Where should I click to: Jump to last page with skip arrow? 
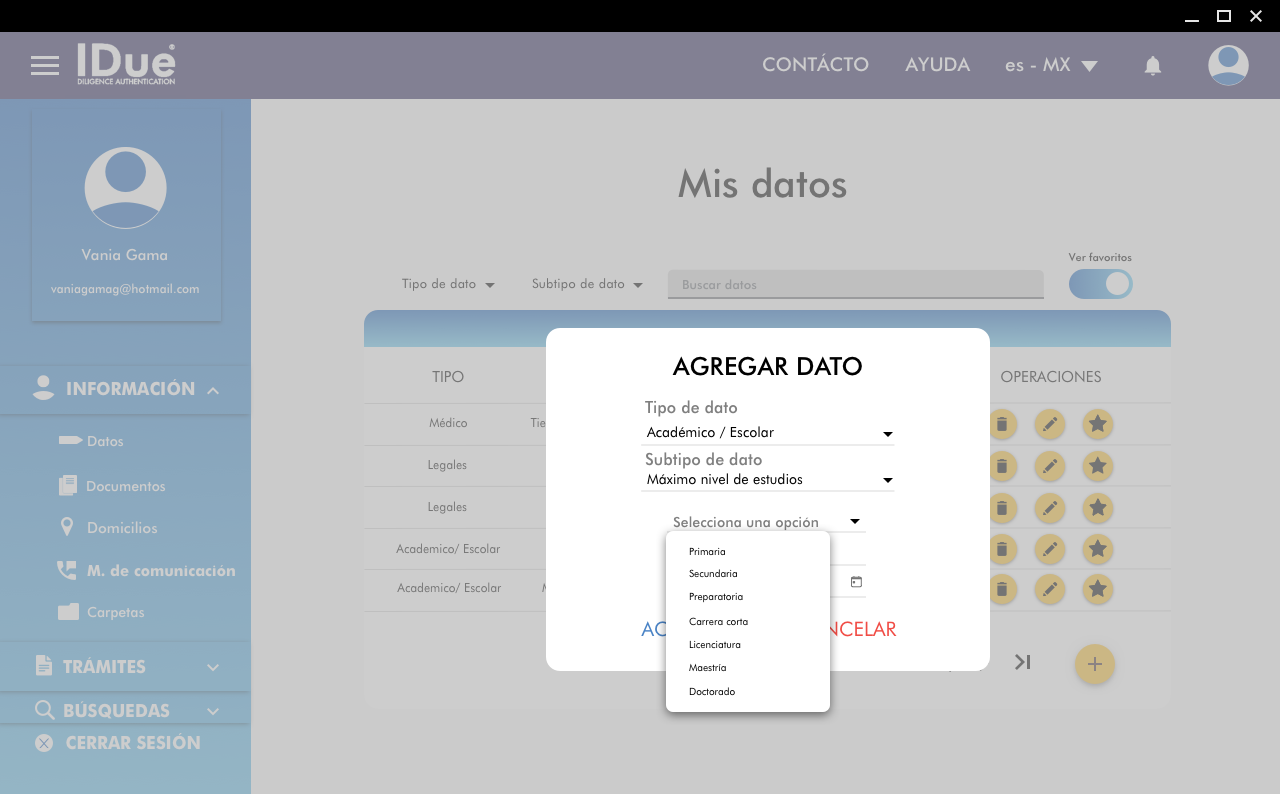coord(1022,662)
